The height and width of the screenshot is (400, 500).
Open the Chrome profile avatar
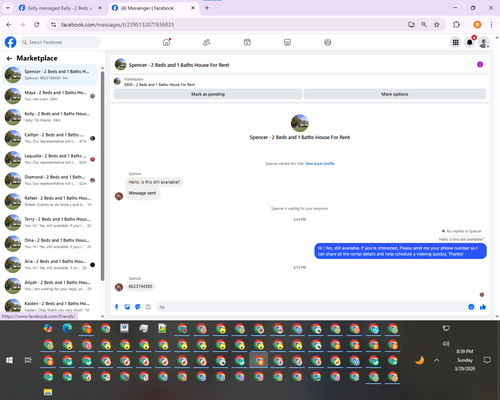click(x=477, y=25)
